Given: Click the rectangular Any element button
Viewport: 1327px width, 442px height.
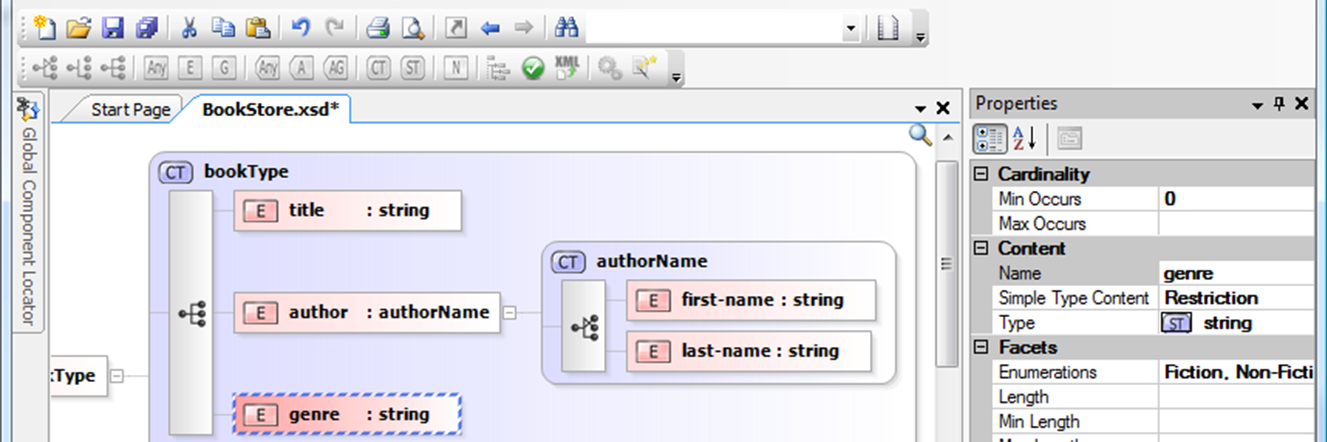Looking at the screenshot, I should (156, 68).
